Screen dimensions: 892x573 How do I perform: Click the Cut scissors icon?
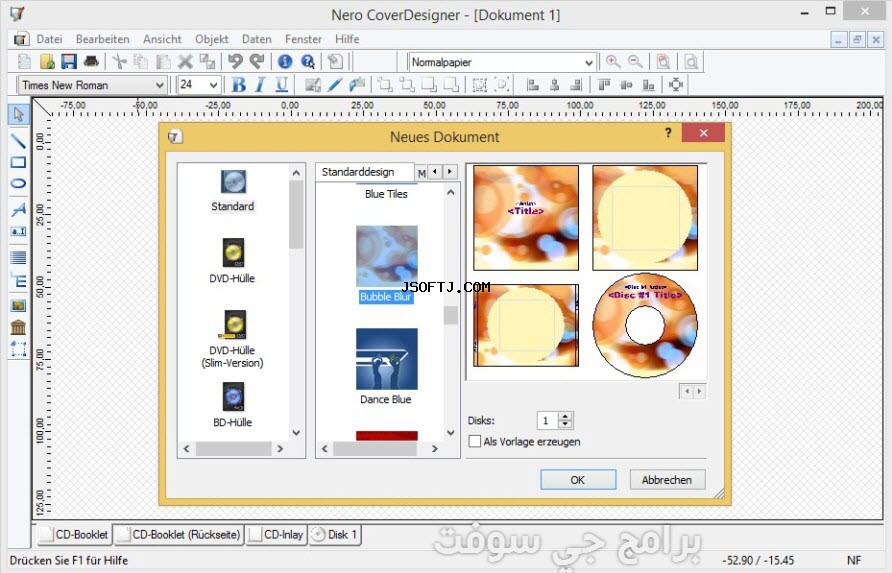[119, 61]
